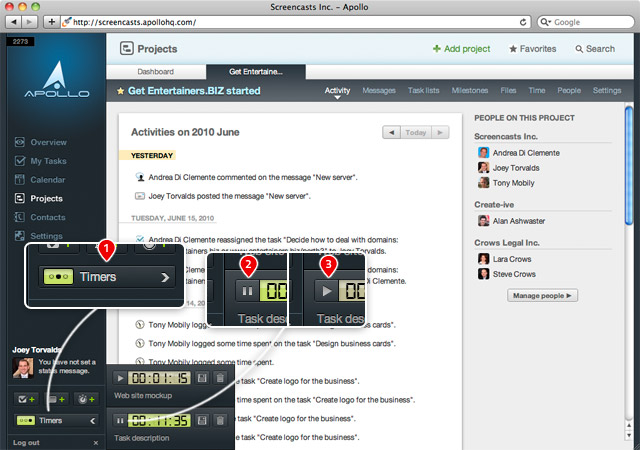Open Search in the Projects header
The height and width of the screenshot is (450, 640).
click(x=595, y=49)
